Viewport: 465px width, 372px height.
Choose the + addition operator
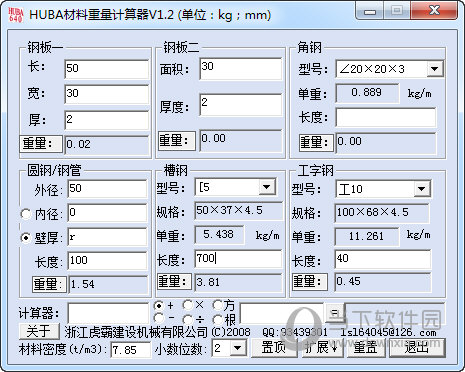click(159, 305)
